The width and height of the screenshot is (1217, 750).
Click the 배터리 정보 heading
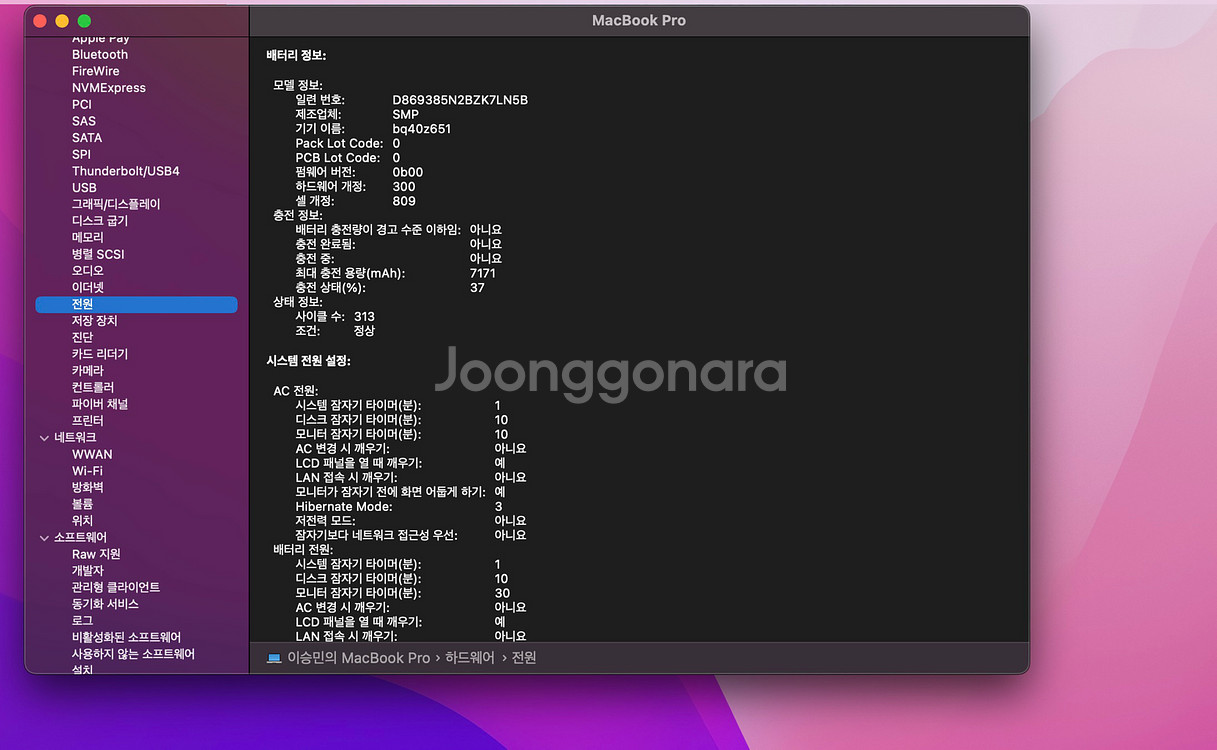click(296, 55)
